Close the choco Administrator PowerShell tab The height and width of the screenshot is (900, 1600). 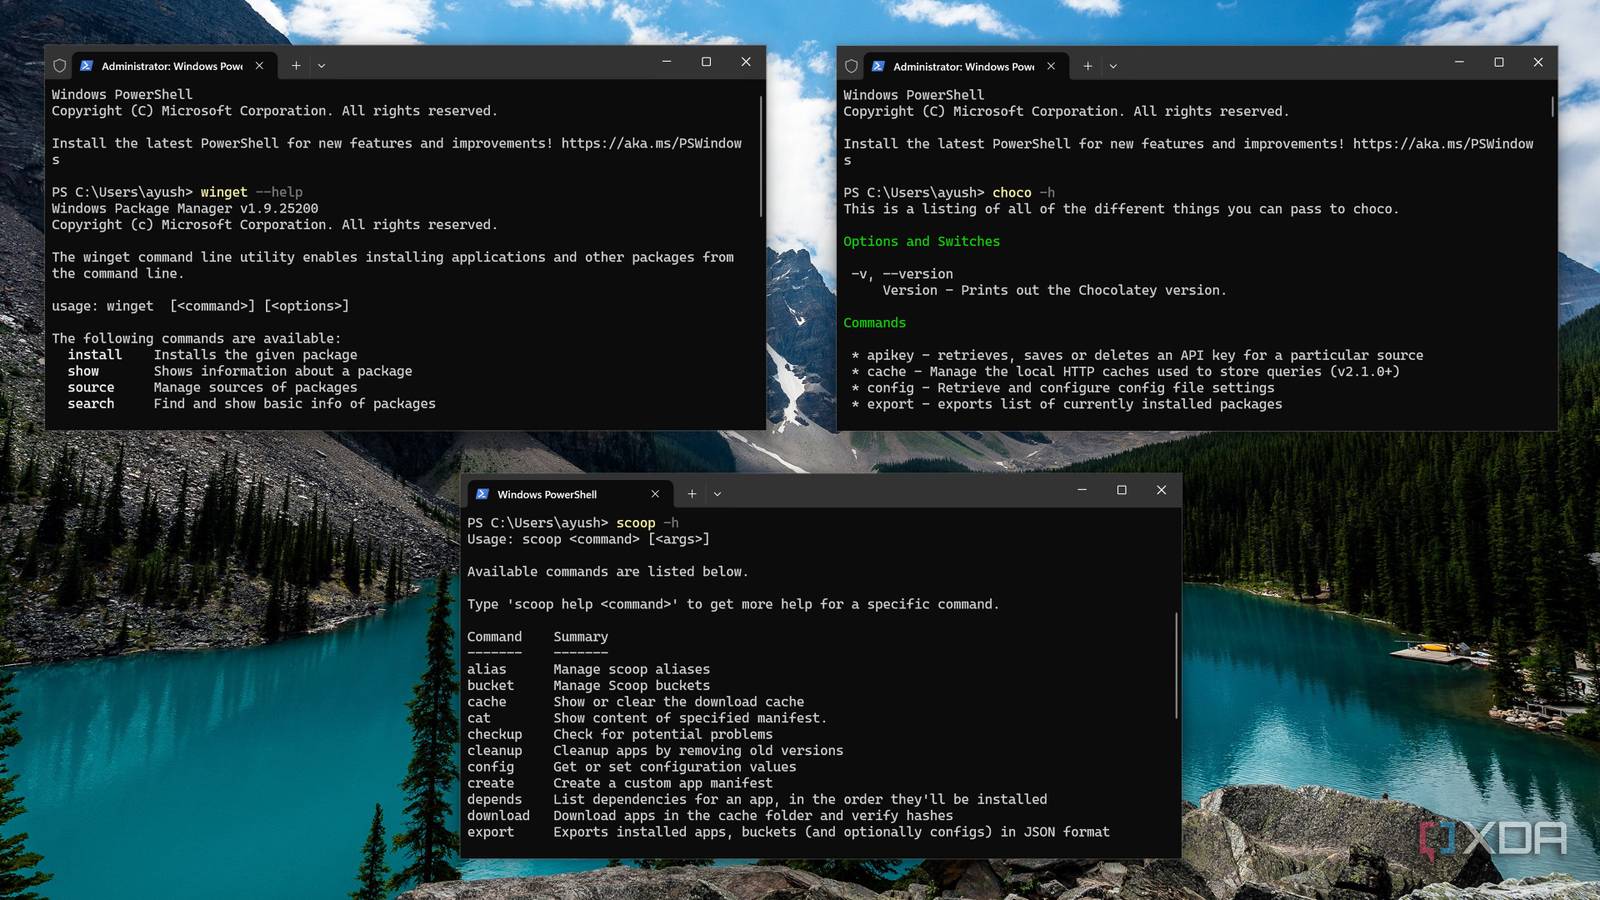[1051, 66]
